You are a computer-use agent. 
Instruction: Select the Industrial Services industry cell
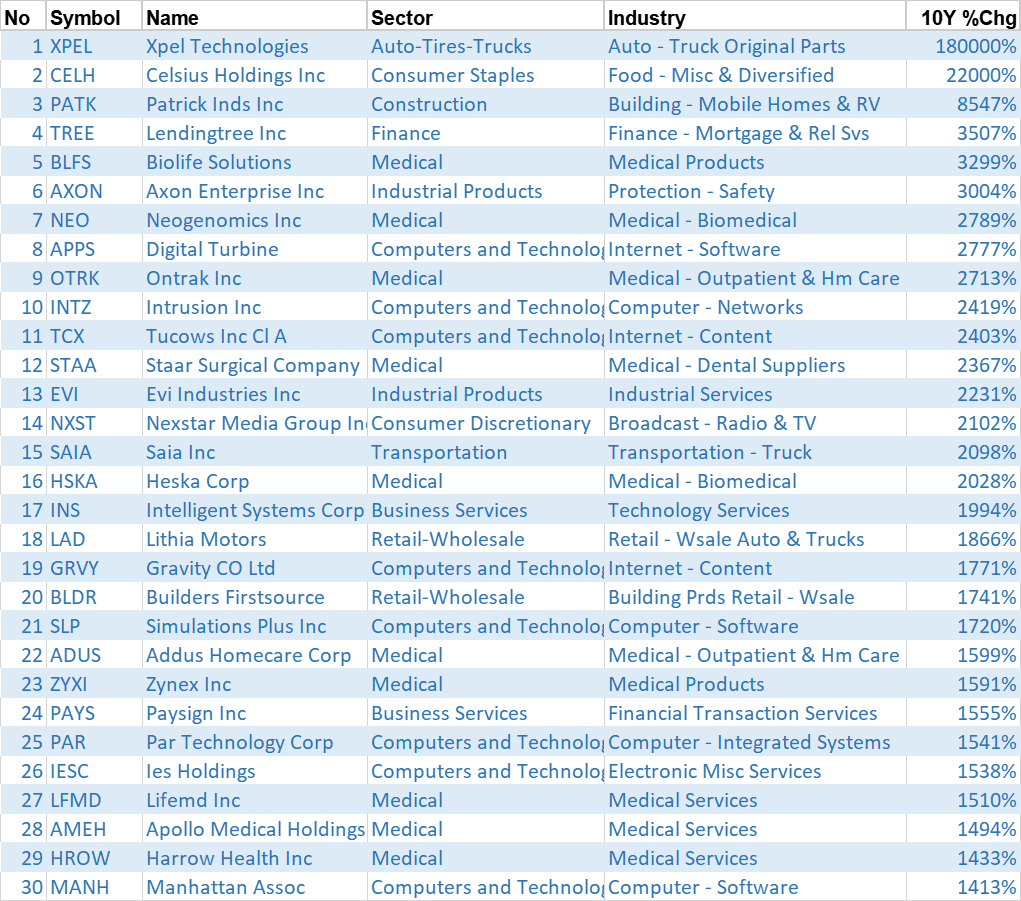coord(755,394)
